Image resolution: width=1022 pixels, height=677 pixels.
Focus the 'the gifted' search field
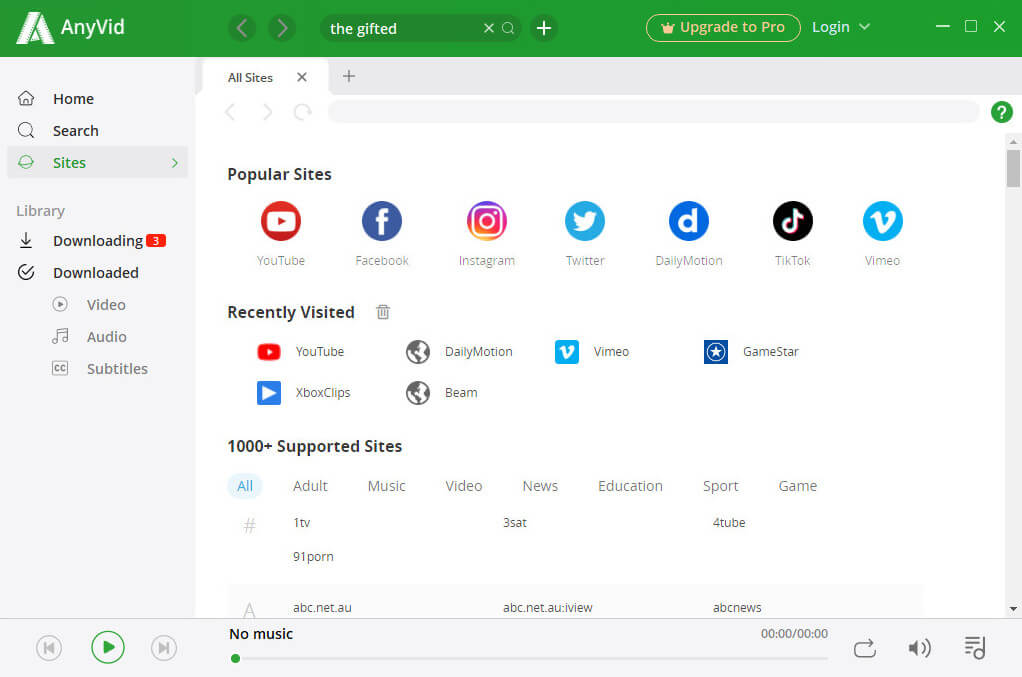pos(402,28)
